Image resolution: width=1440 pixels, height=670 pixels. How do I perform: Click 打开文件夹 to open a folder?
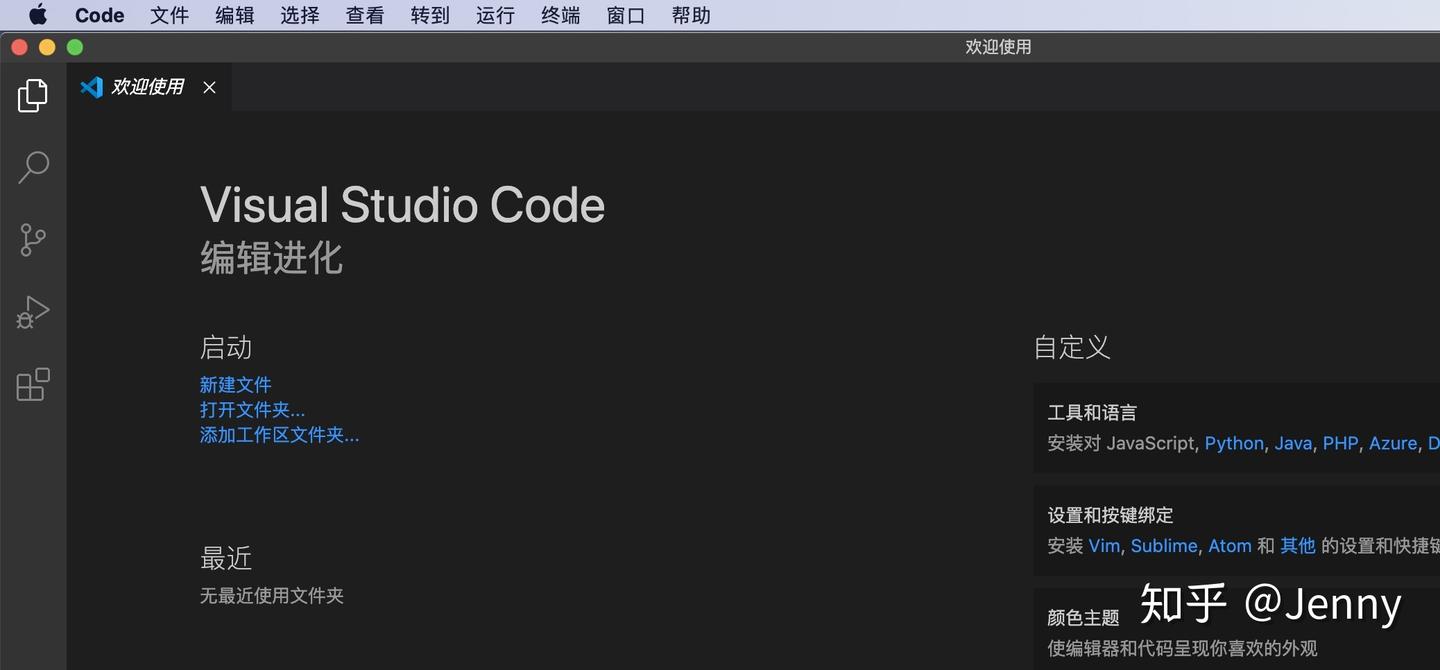coord(252,409)
